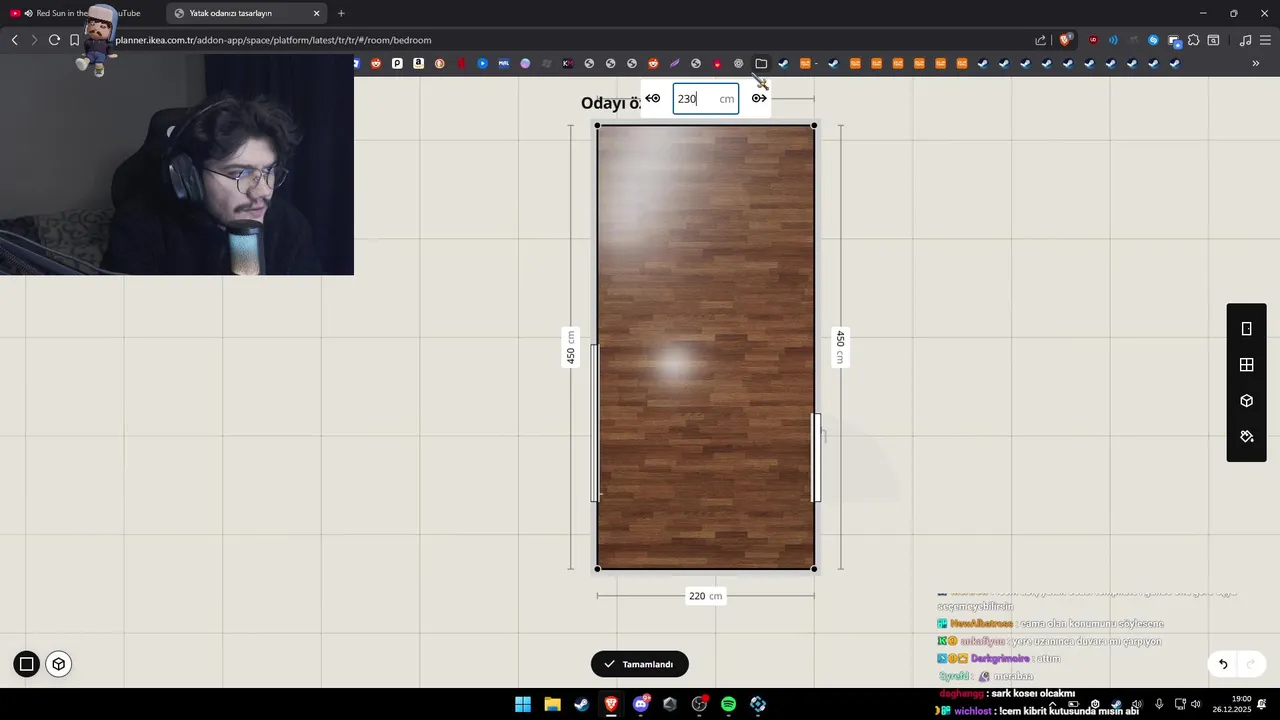Open uBlock Origin extension icon

pyautogui.click(x=1093, y=40)
